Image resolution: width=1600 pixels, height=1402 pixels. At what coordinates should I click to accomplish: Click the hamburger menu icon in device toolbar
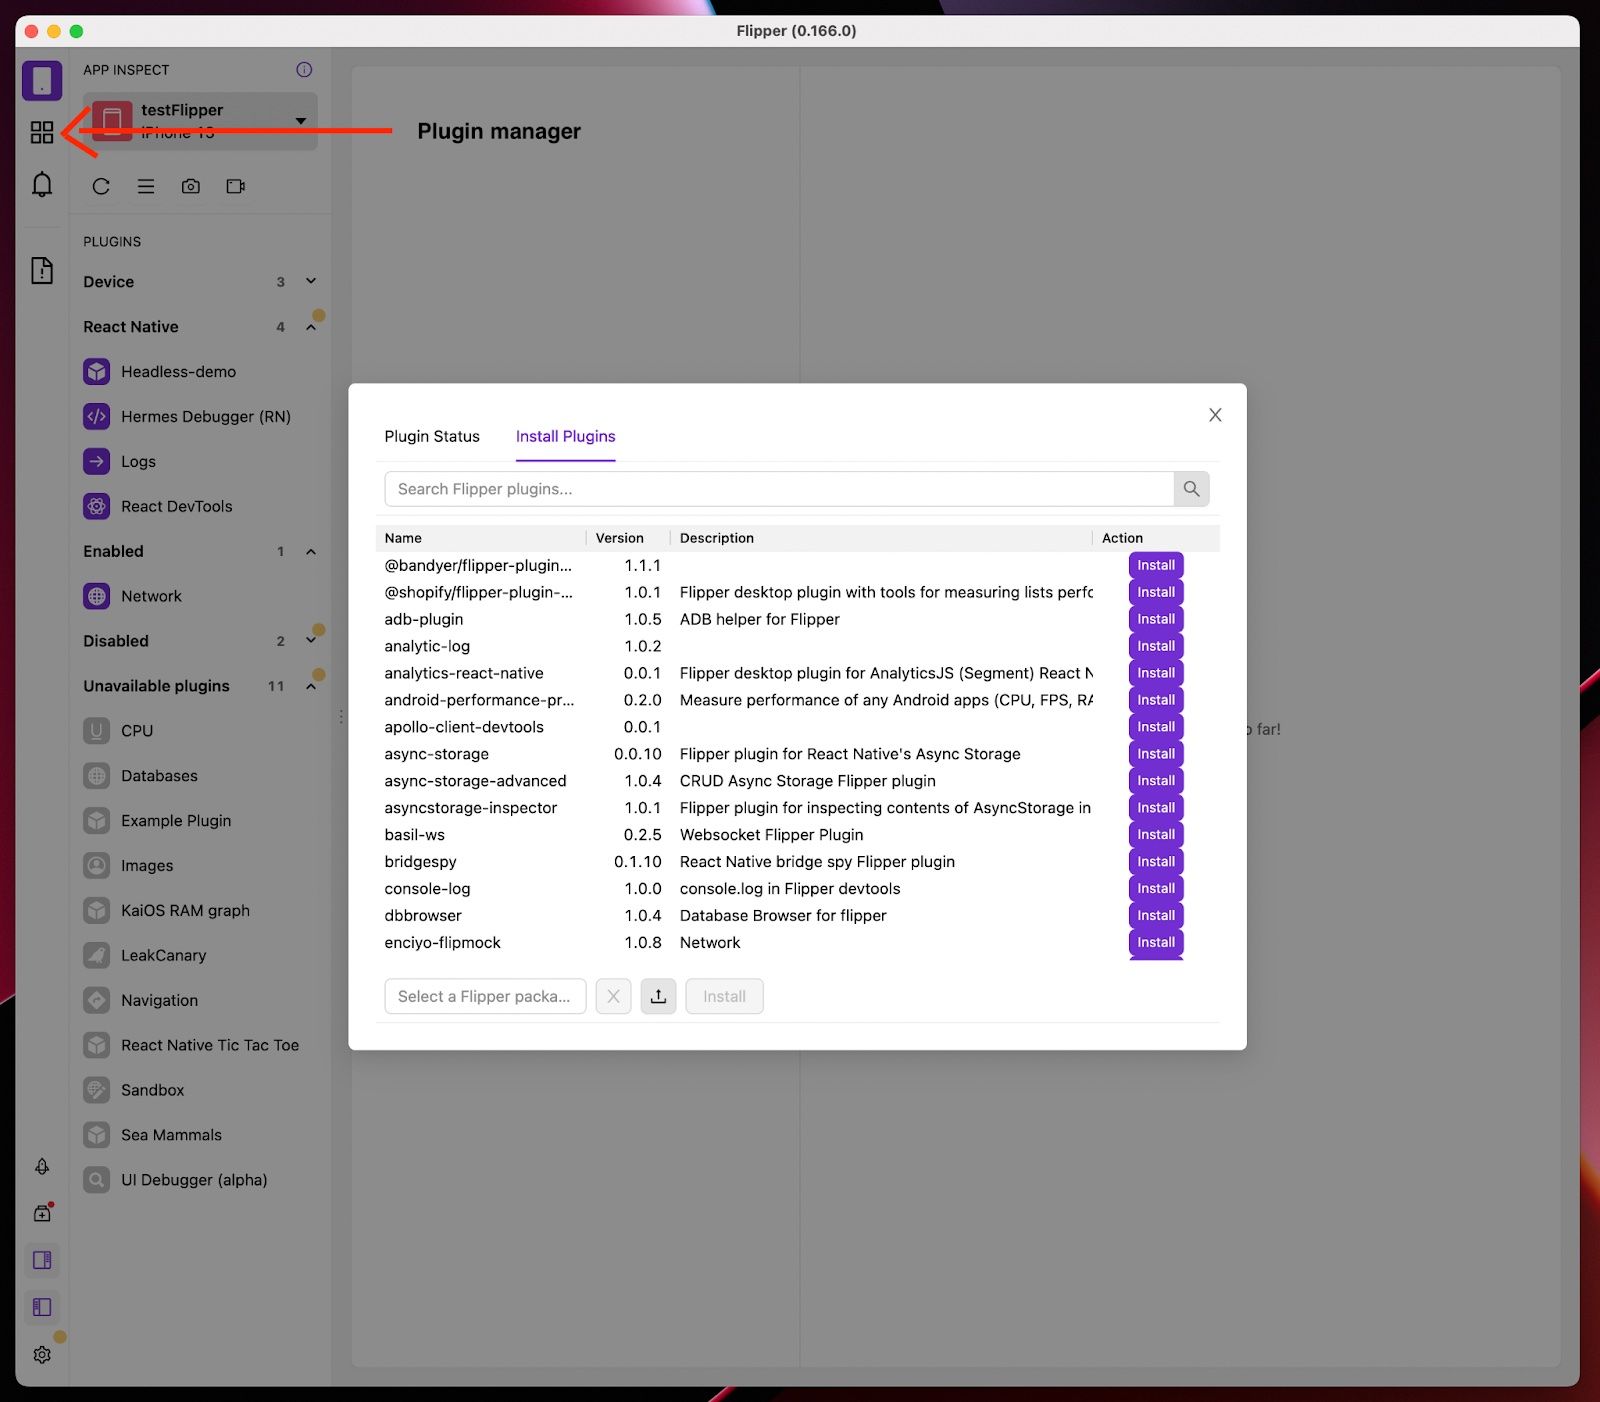coord(146,186)
